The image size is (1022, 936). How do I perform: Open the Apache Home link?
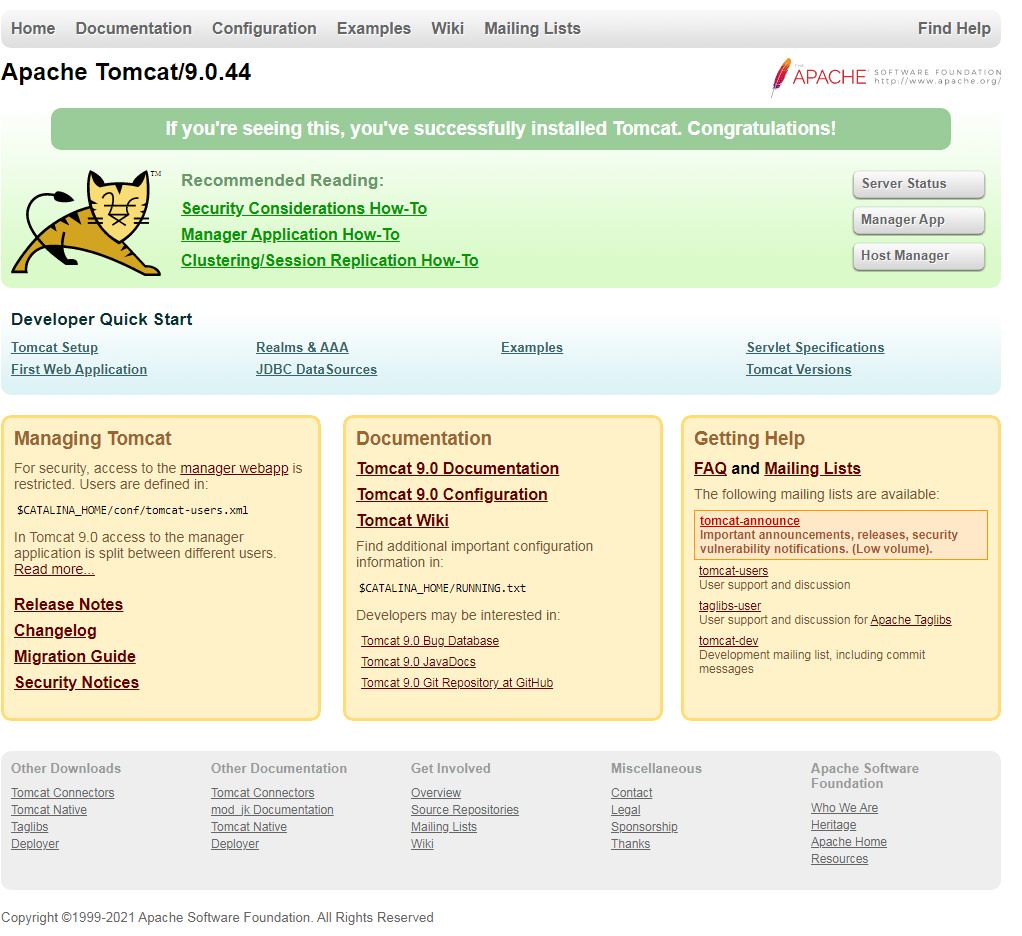849,841
